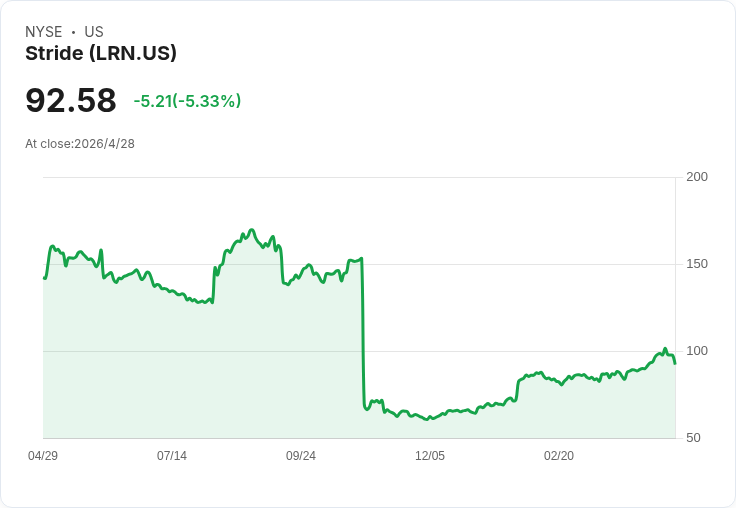
Task: Click the At close 2026/4/28 timestamp
Action: (80, 144)
